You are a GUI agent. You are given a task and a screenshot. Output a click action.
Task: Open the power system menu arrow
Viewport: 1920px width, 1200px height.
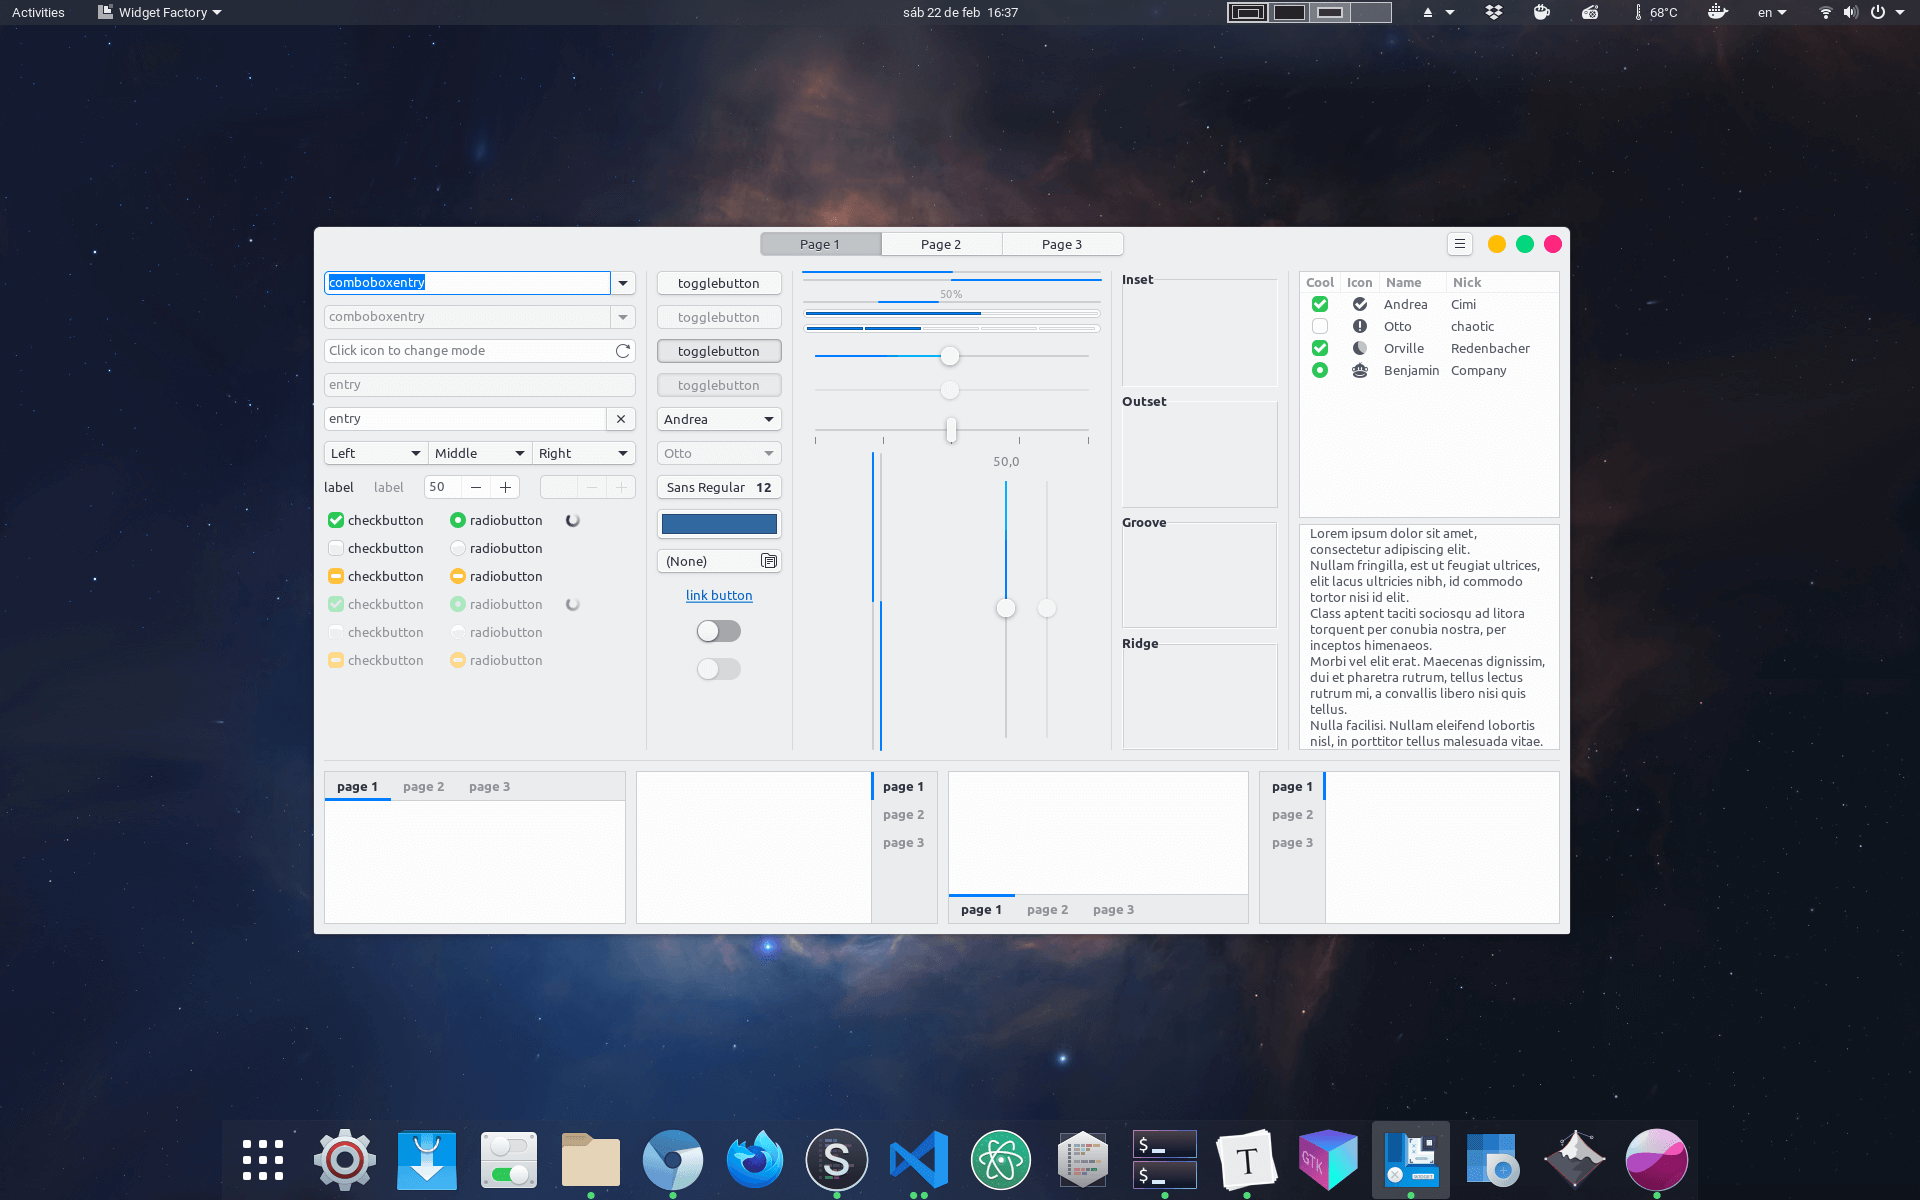tap(1900, 12)
